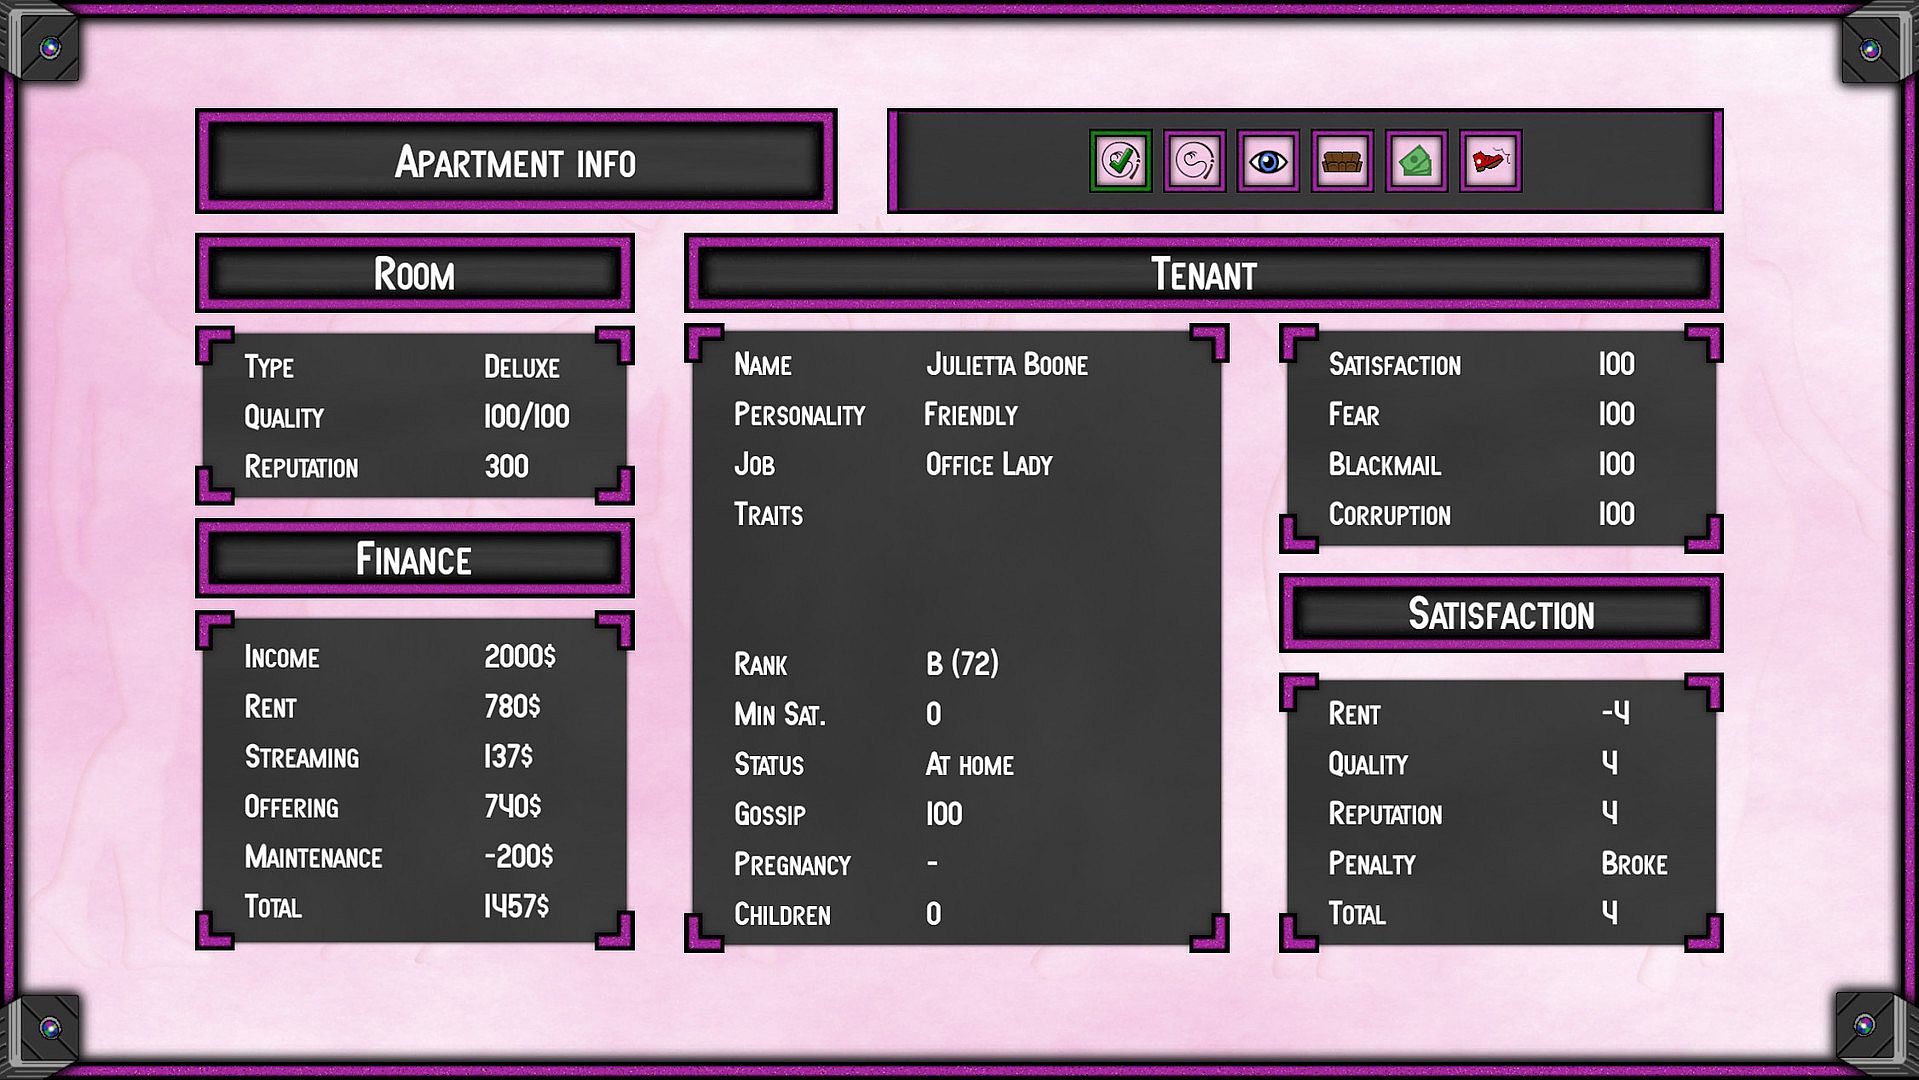The image size is (1919, 1080).
Task: Click tenant name Julietta Boone
Action: pyautogui.click(x=1007, y=364)
